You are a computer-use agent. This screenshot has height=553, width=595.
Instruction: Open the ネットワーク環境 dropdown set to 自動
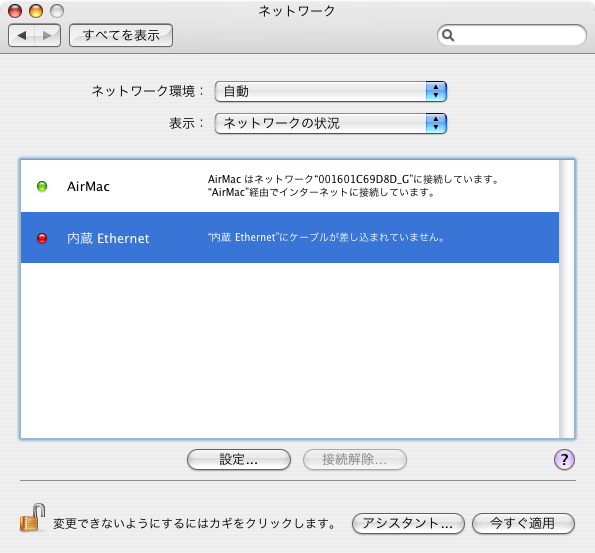tap(331, 91)
